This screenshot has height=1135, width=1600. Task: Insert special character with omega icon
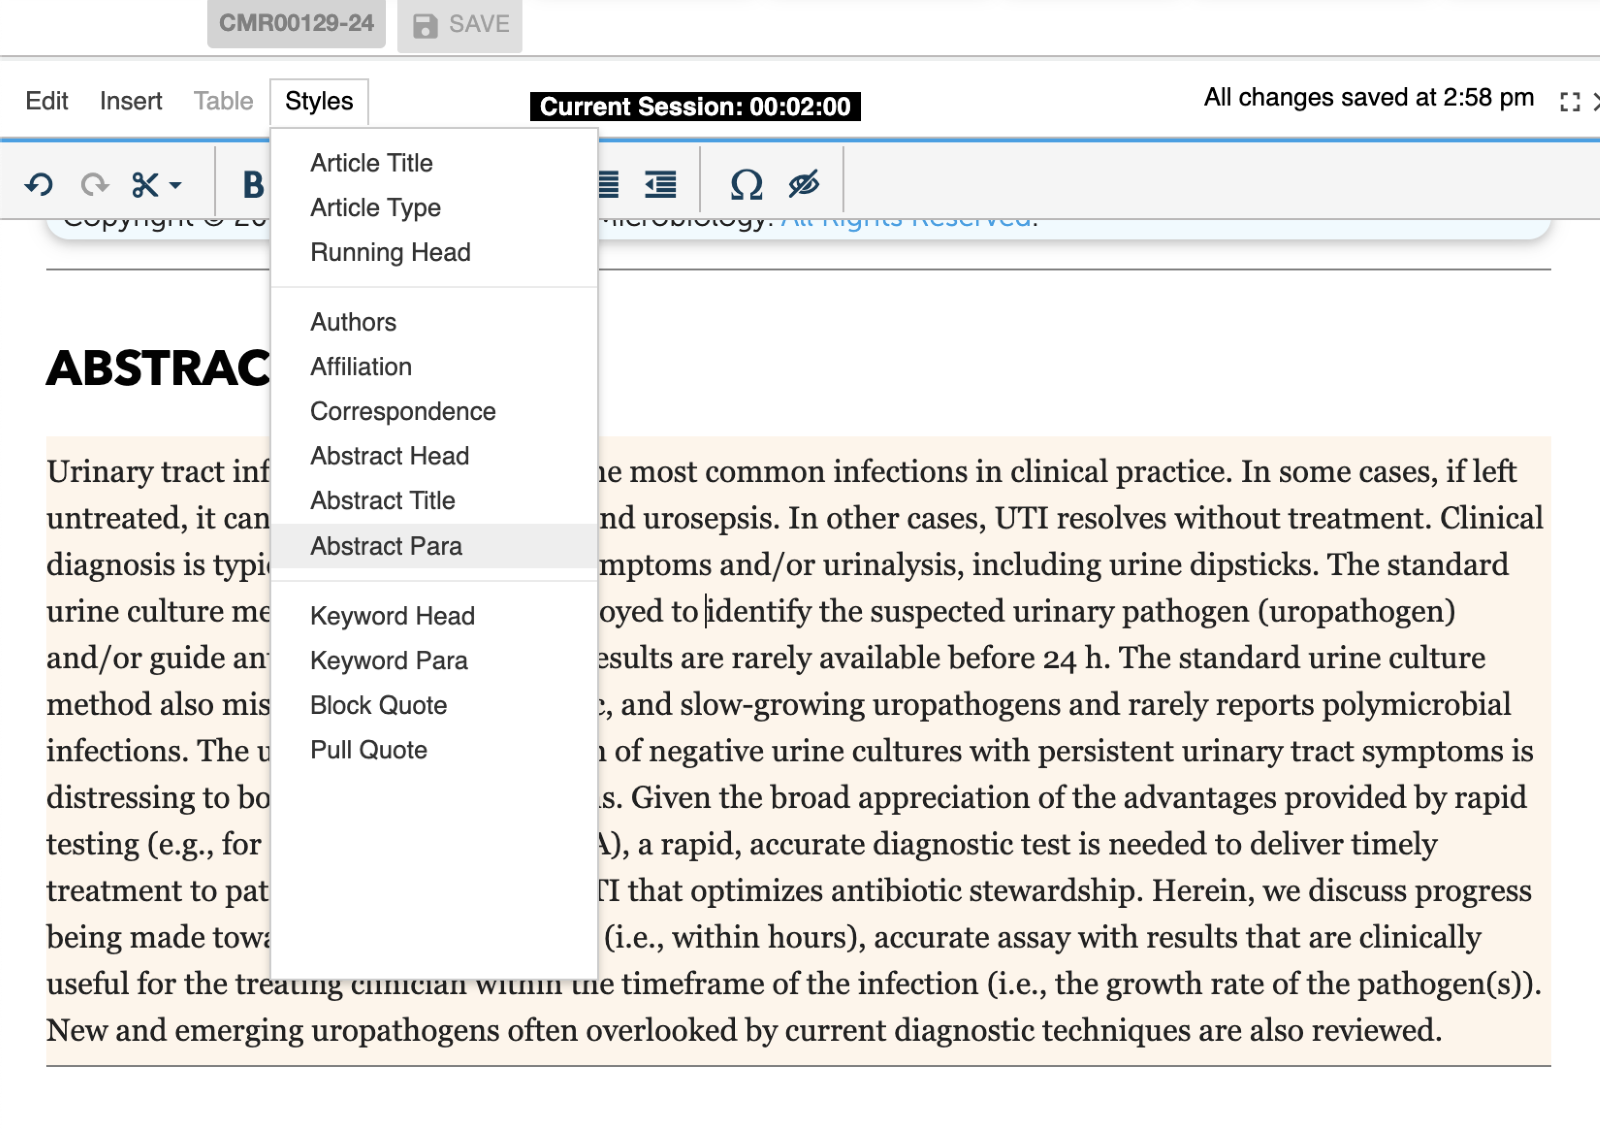(x=746, y=184)
